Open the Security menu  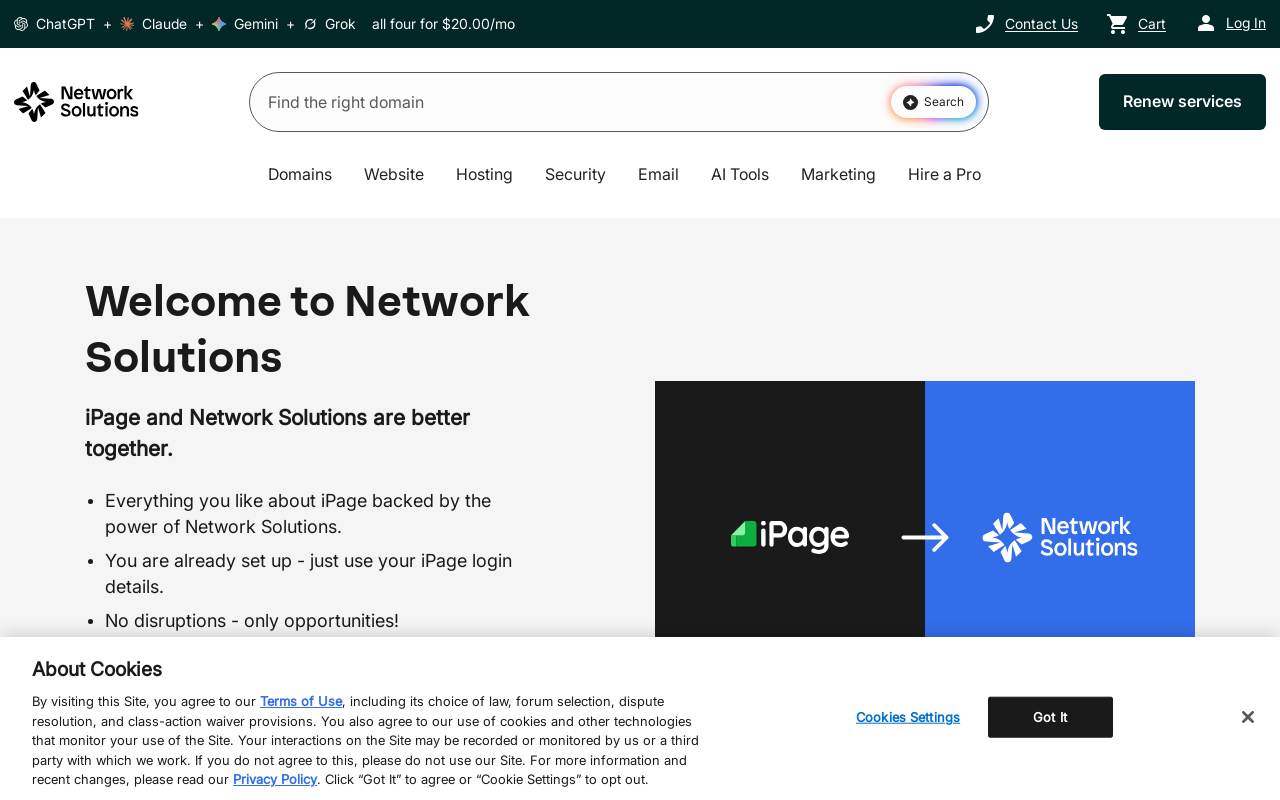575,174
